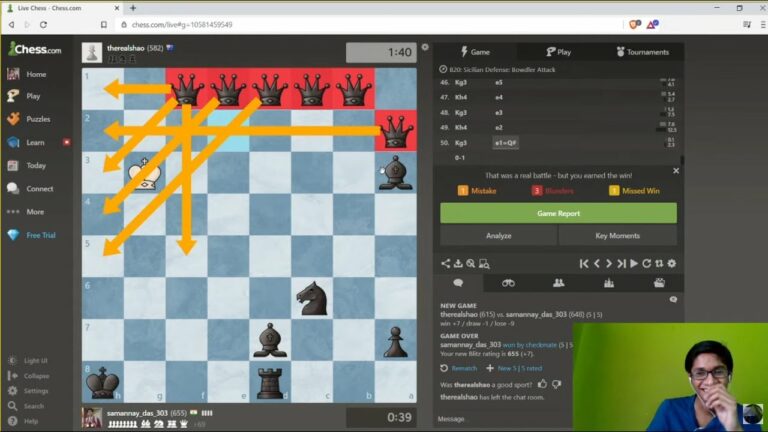Click the Game Report button
This screenshot has height=432, width=768.
[558, 214]
